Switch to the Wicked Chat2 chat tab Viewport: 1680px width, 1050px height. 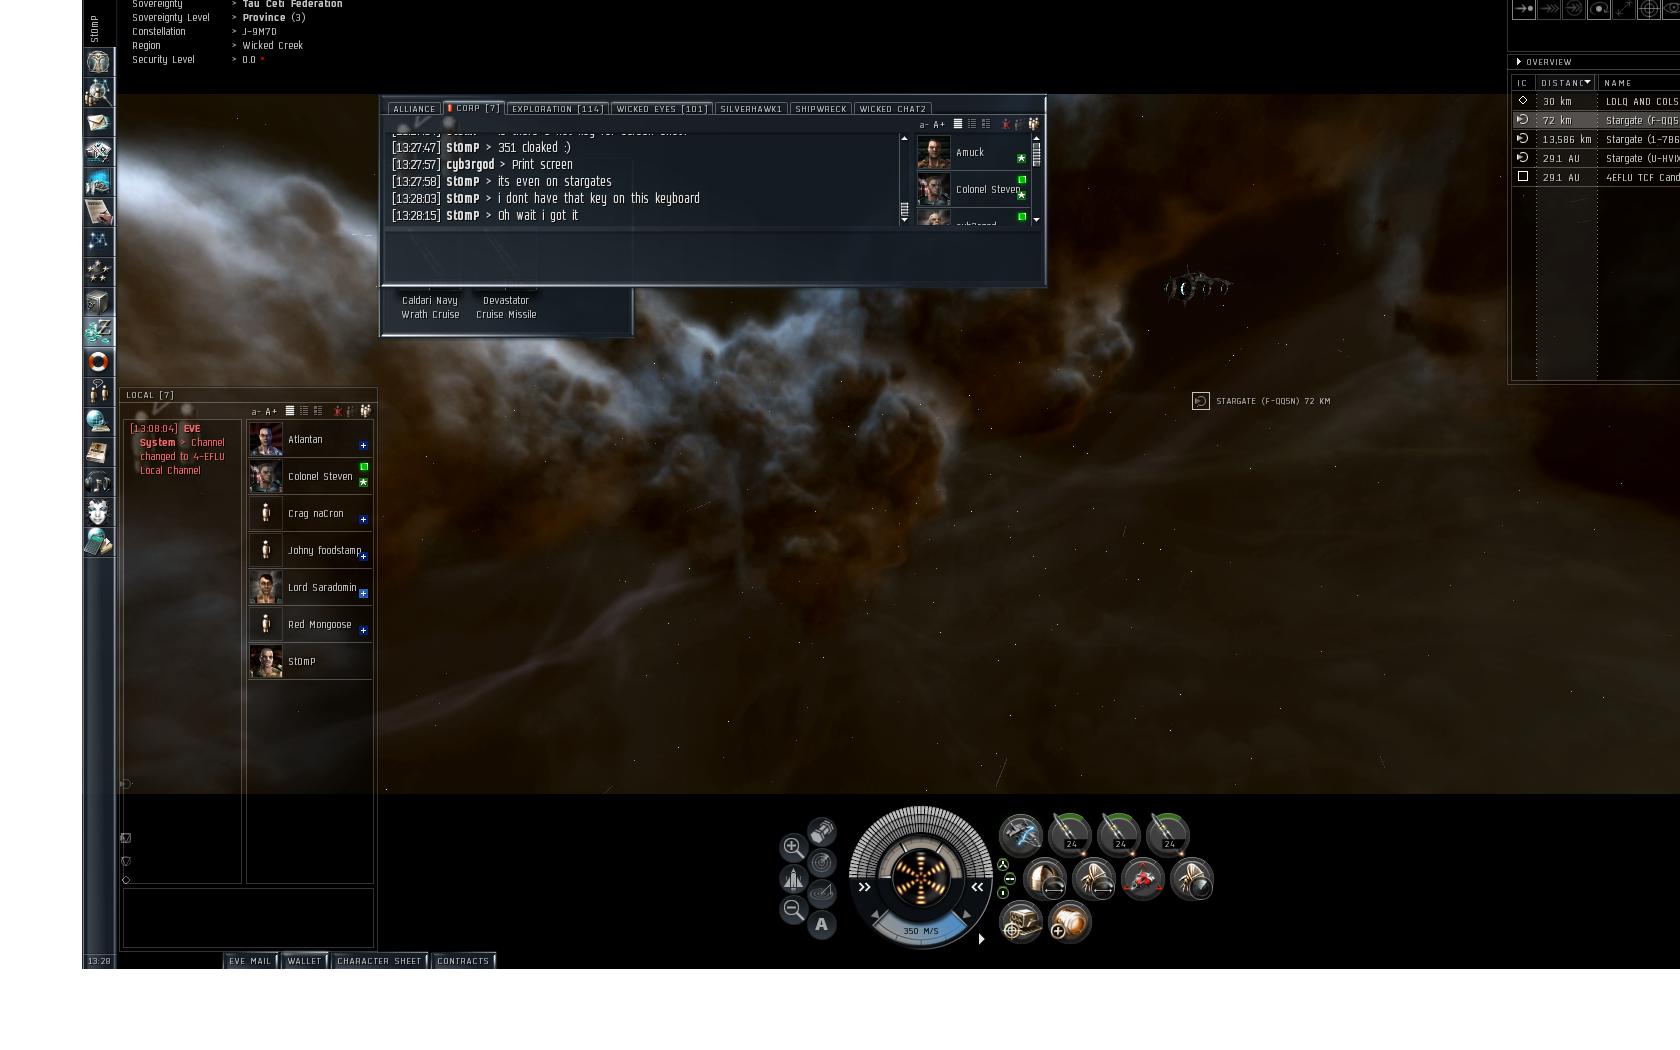pyautogui.click(x=893, y=109)
